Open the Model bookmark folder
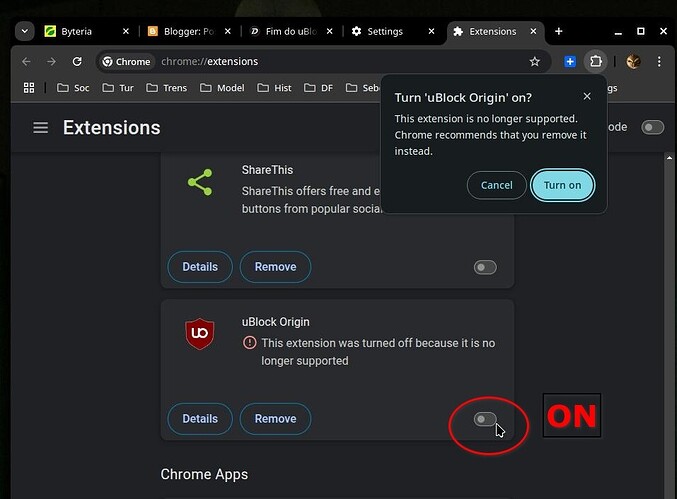 tap(222, 88)
